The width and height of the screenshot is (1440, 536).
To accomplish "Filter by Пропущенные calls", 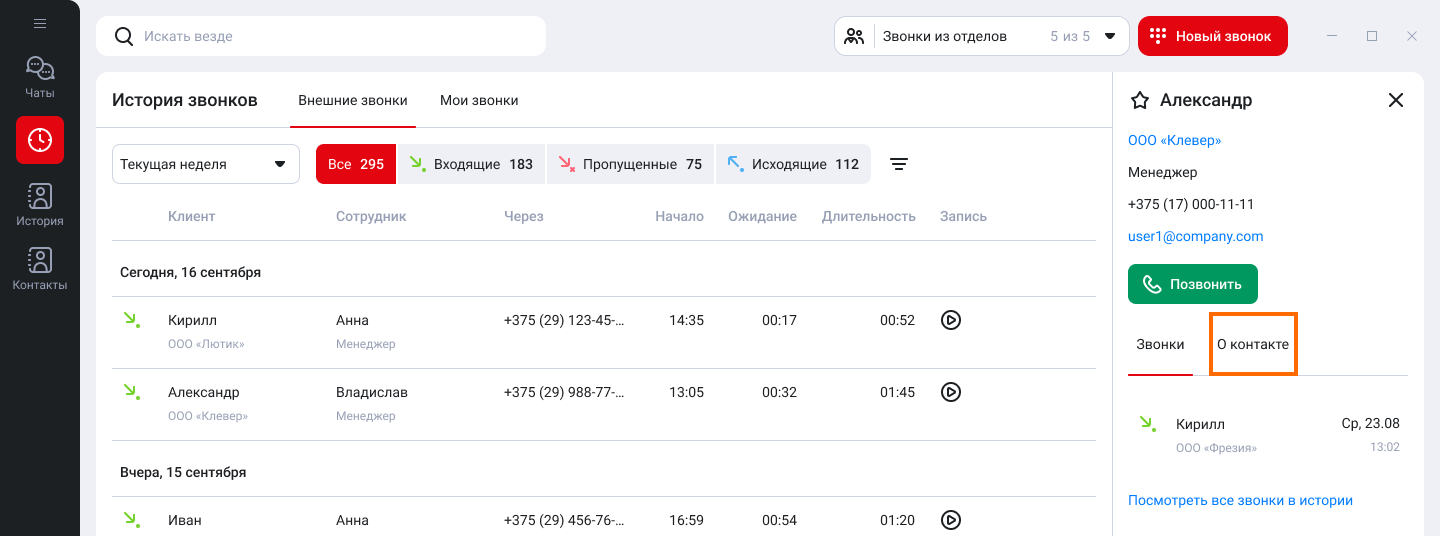I will coord(630,164).
